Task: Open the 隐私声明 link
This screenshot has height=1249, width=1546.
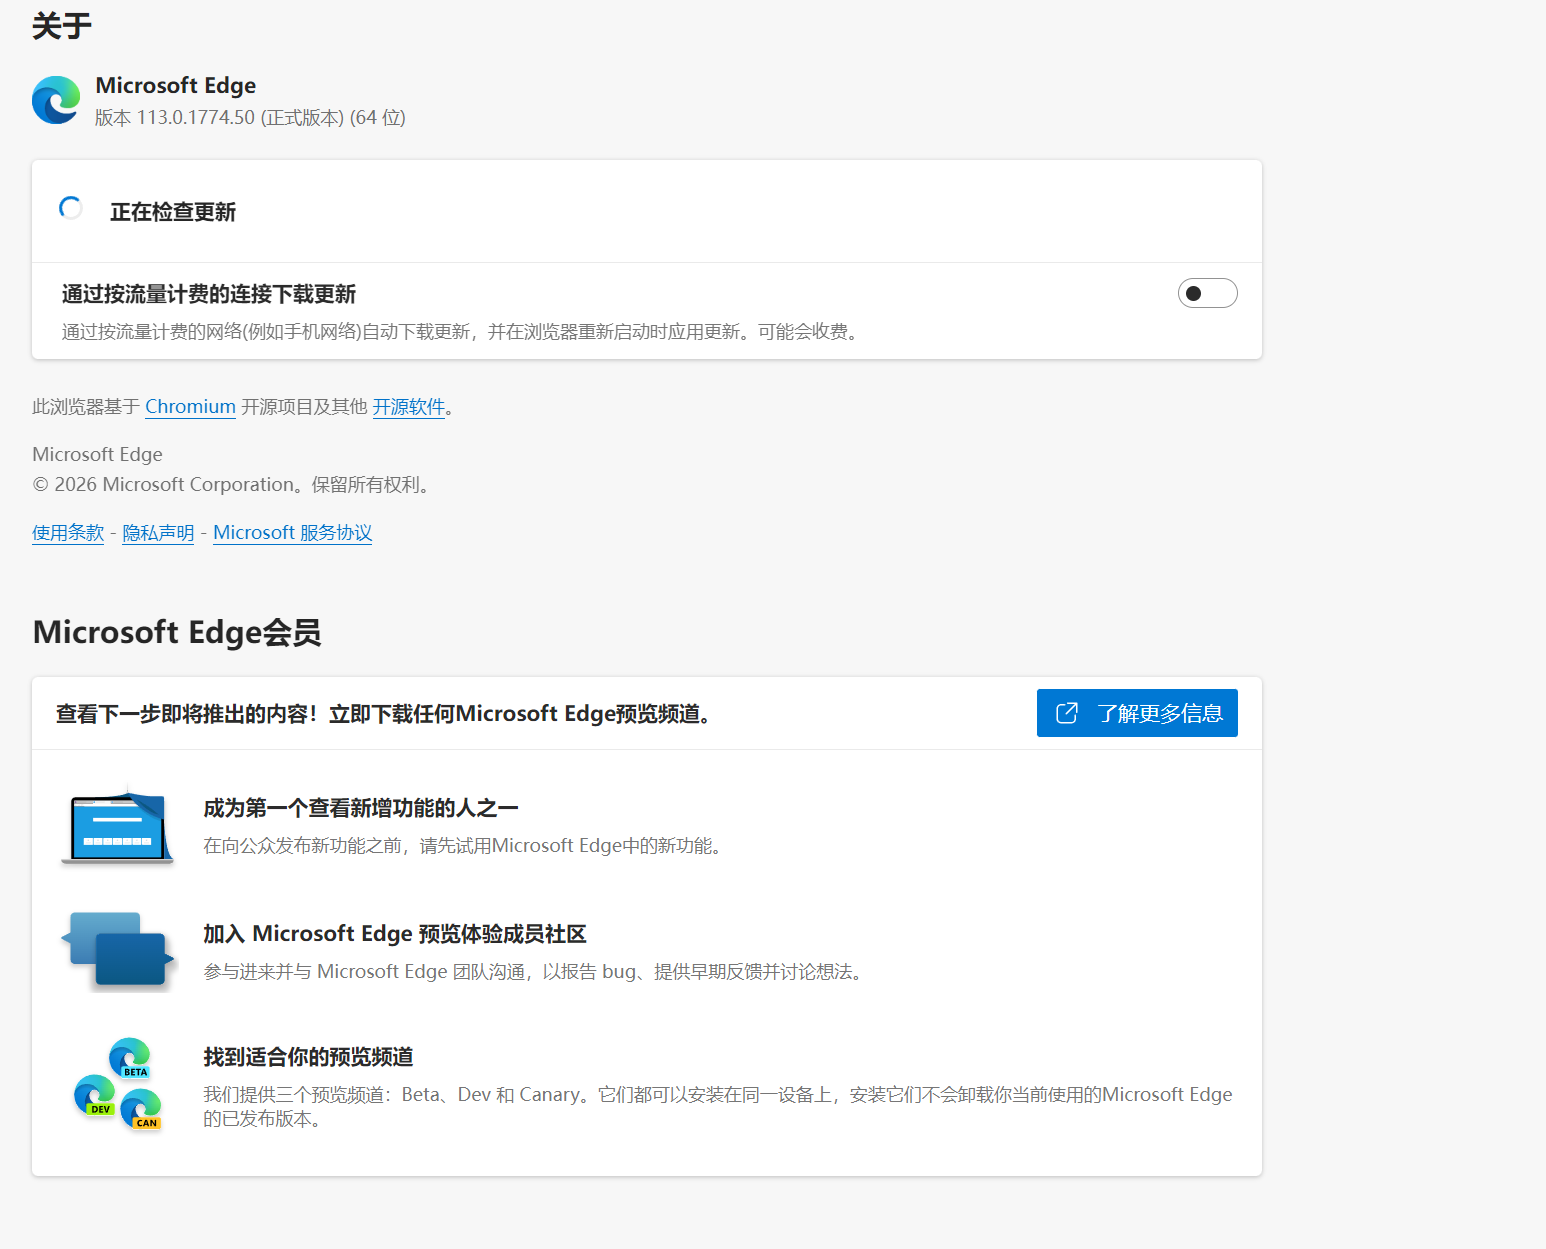Action: coord(158,532)
